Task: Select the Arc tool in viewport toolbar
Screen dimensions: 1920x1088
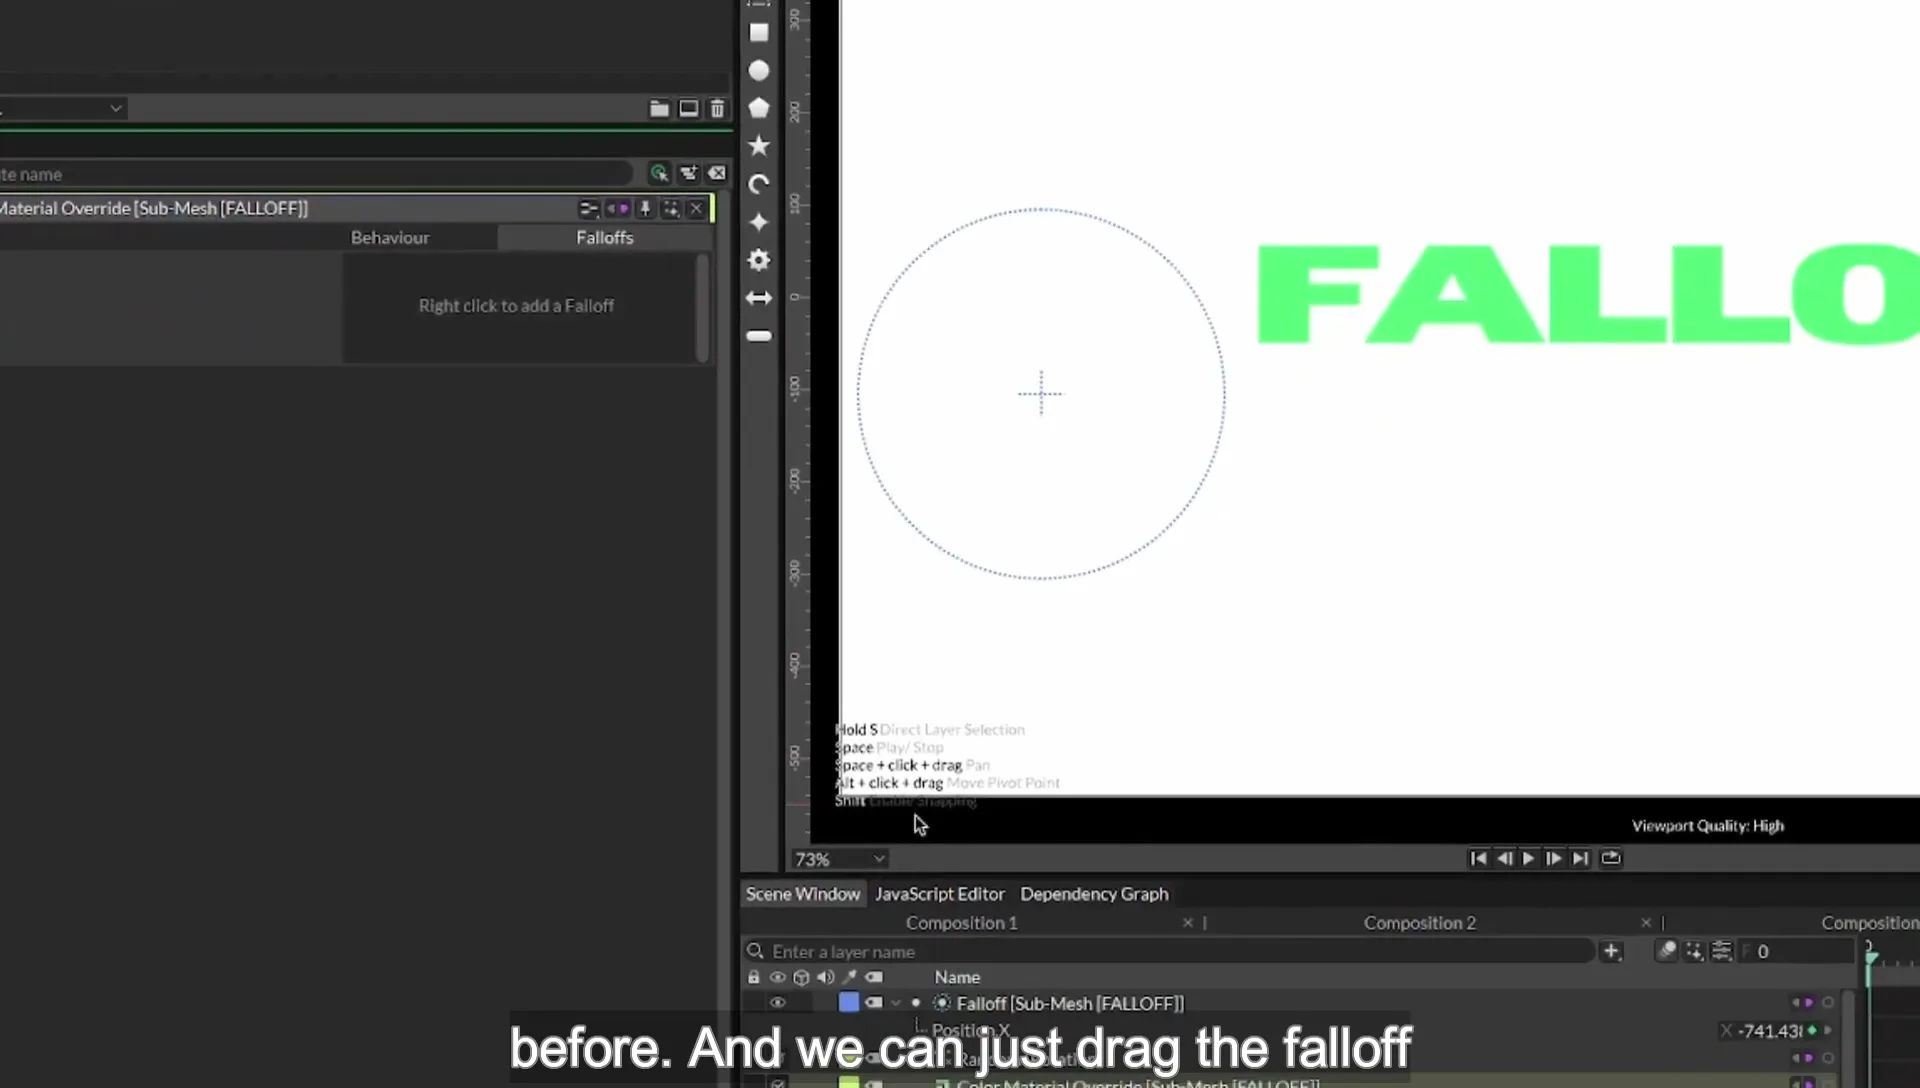Action: (x=759, y=184)
